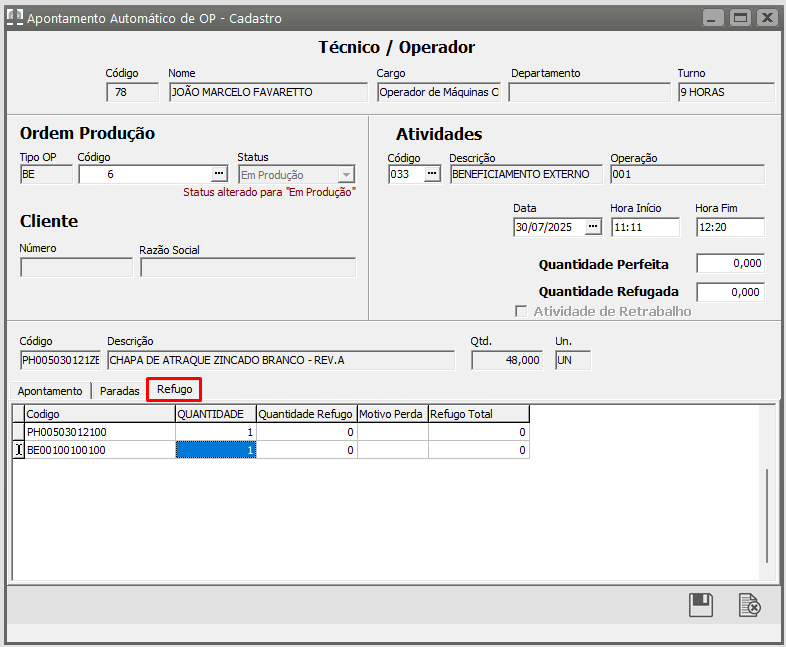786x647 pixels.
Task: Open lookup button beside Atividades Código
Action: click(x=431, y=174)
